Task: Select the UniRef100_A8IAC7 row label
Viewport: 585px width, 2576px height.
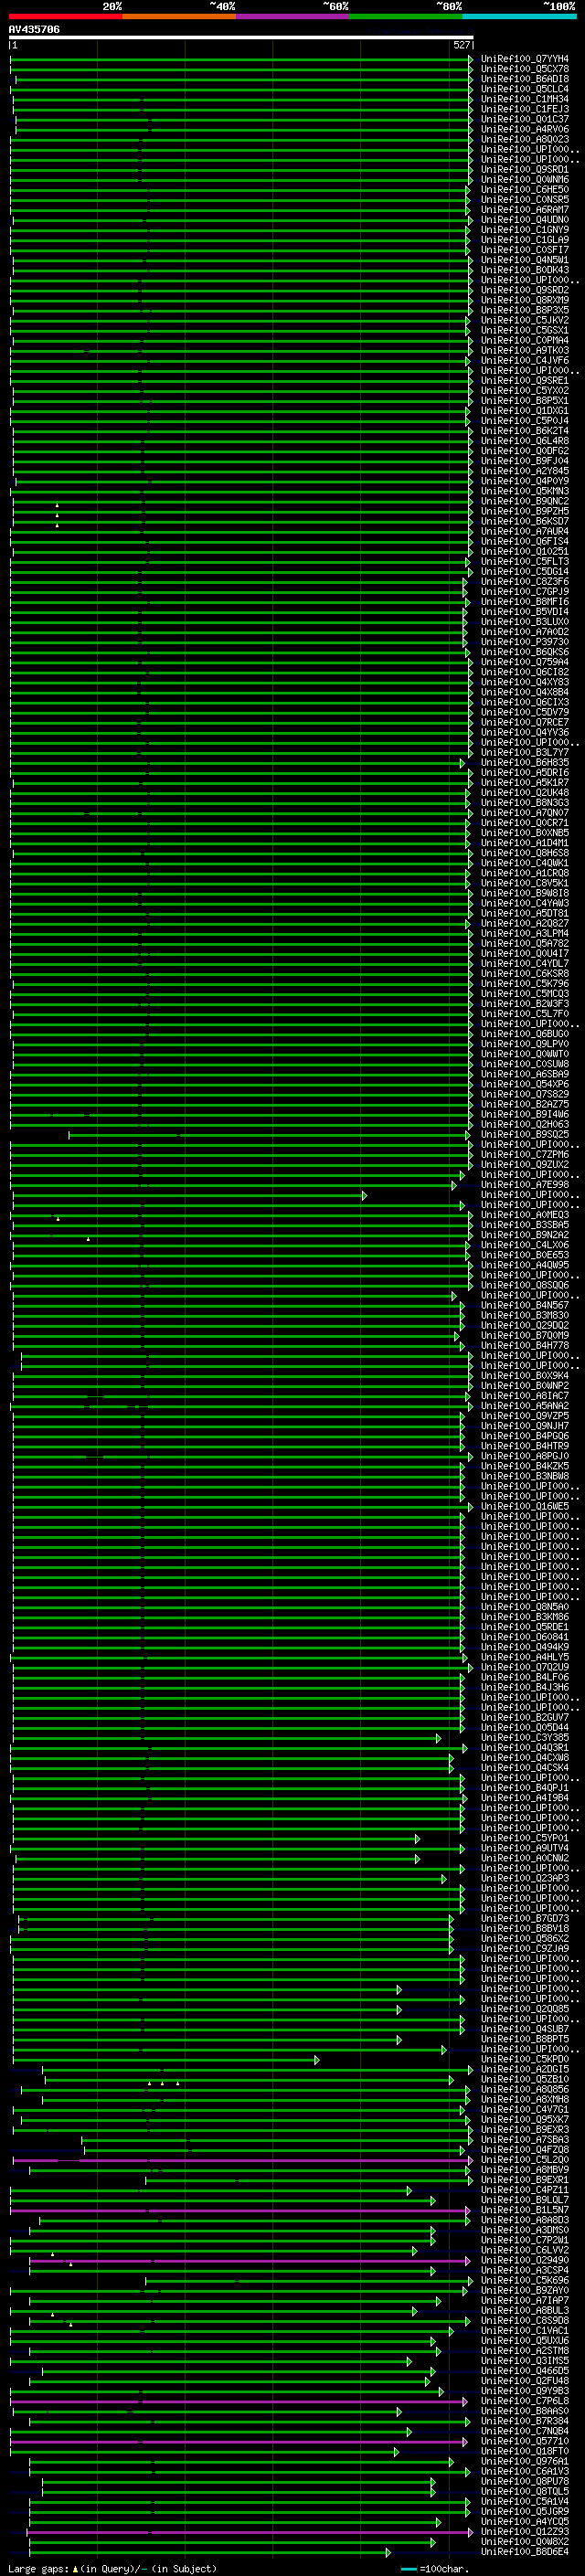Action: point(525,1396)
